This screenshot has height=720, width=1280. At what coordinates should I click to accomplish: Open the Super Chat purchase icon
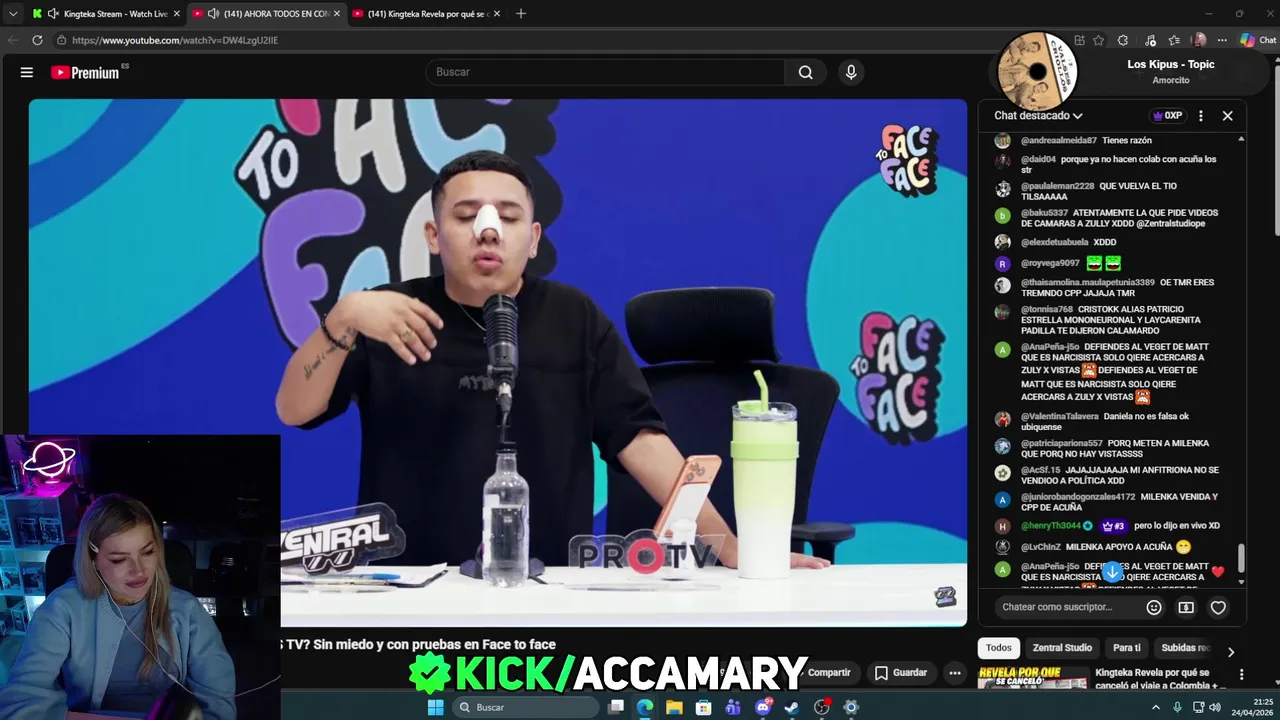[x=1186, y=607]
